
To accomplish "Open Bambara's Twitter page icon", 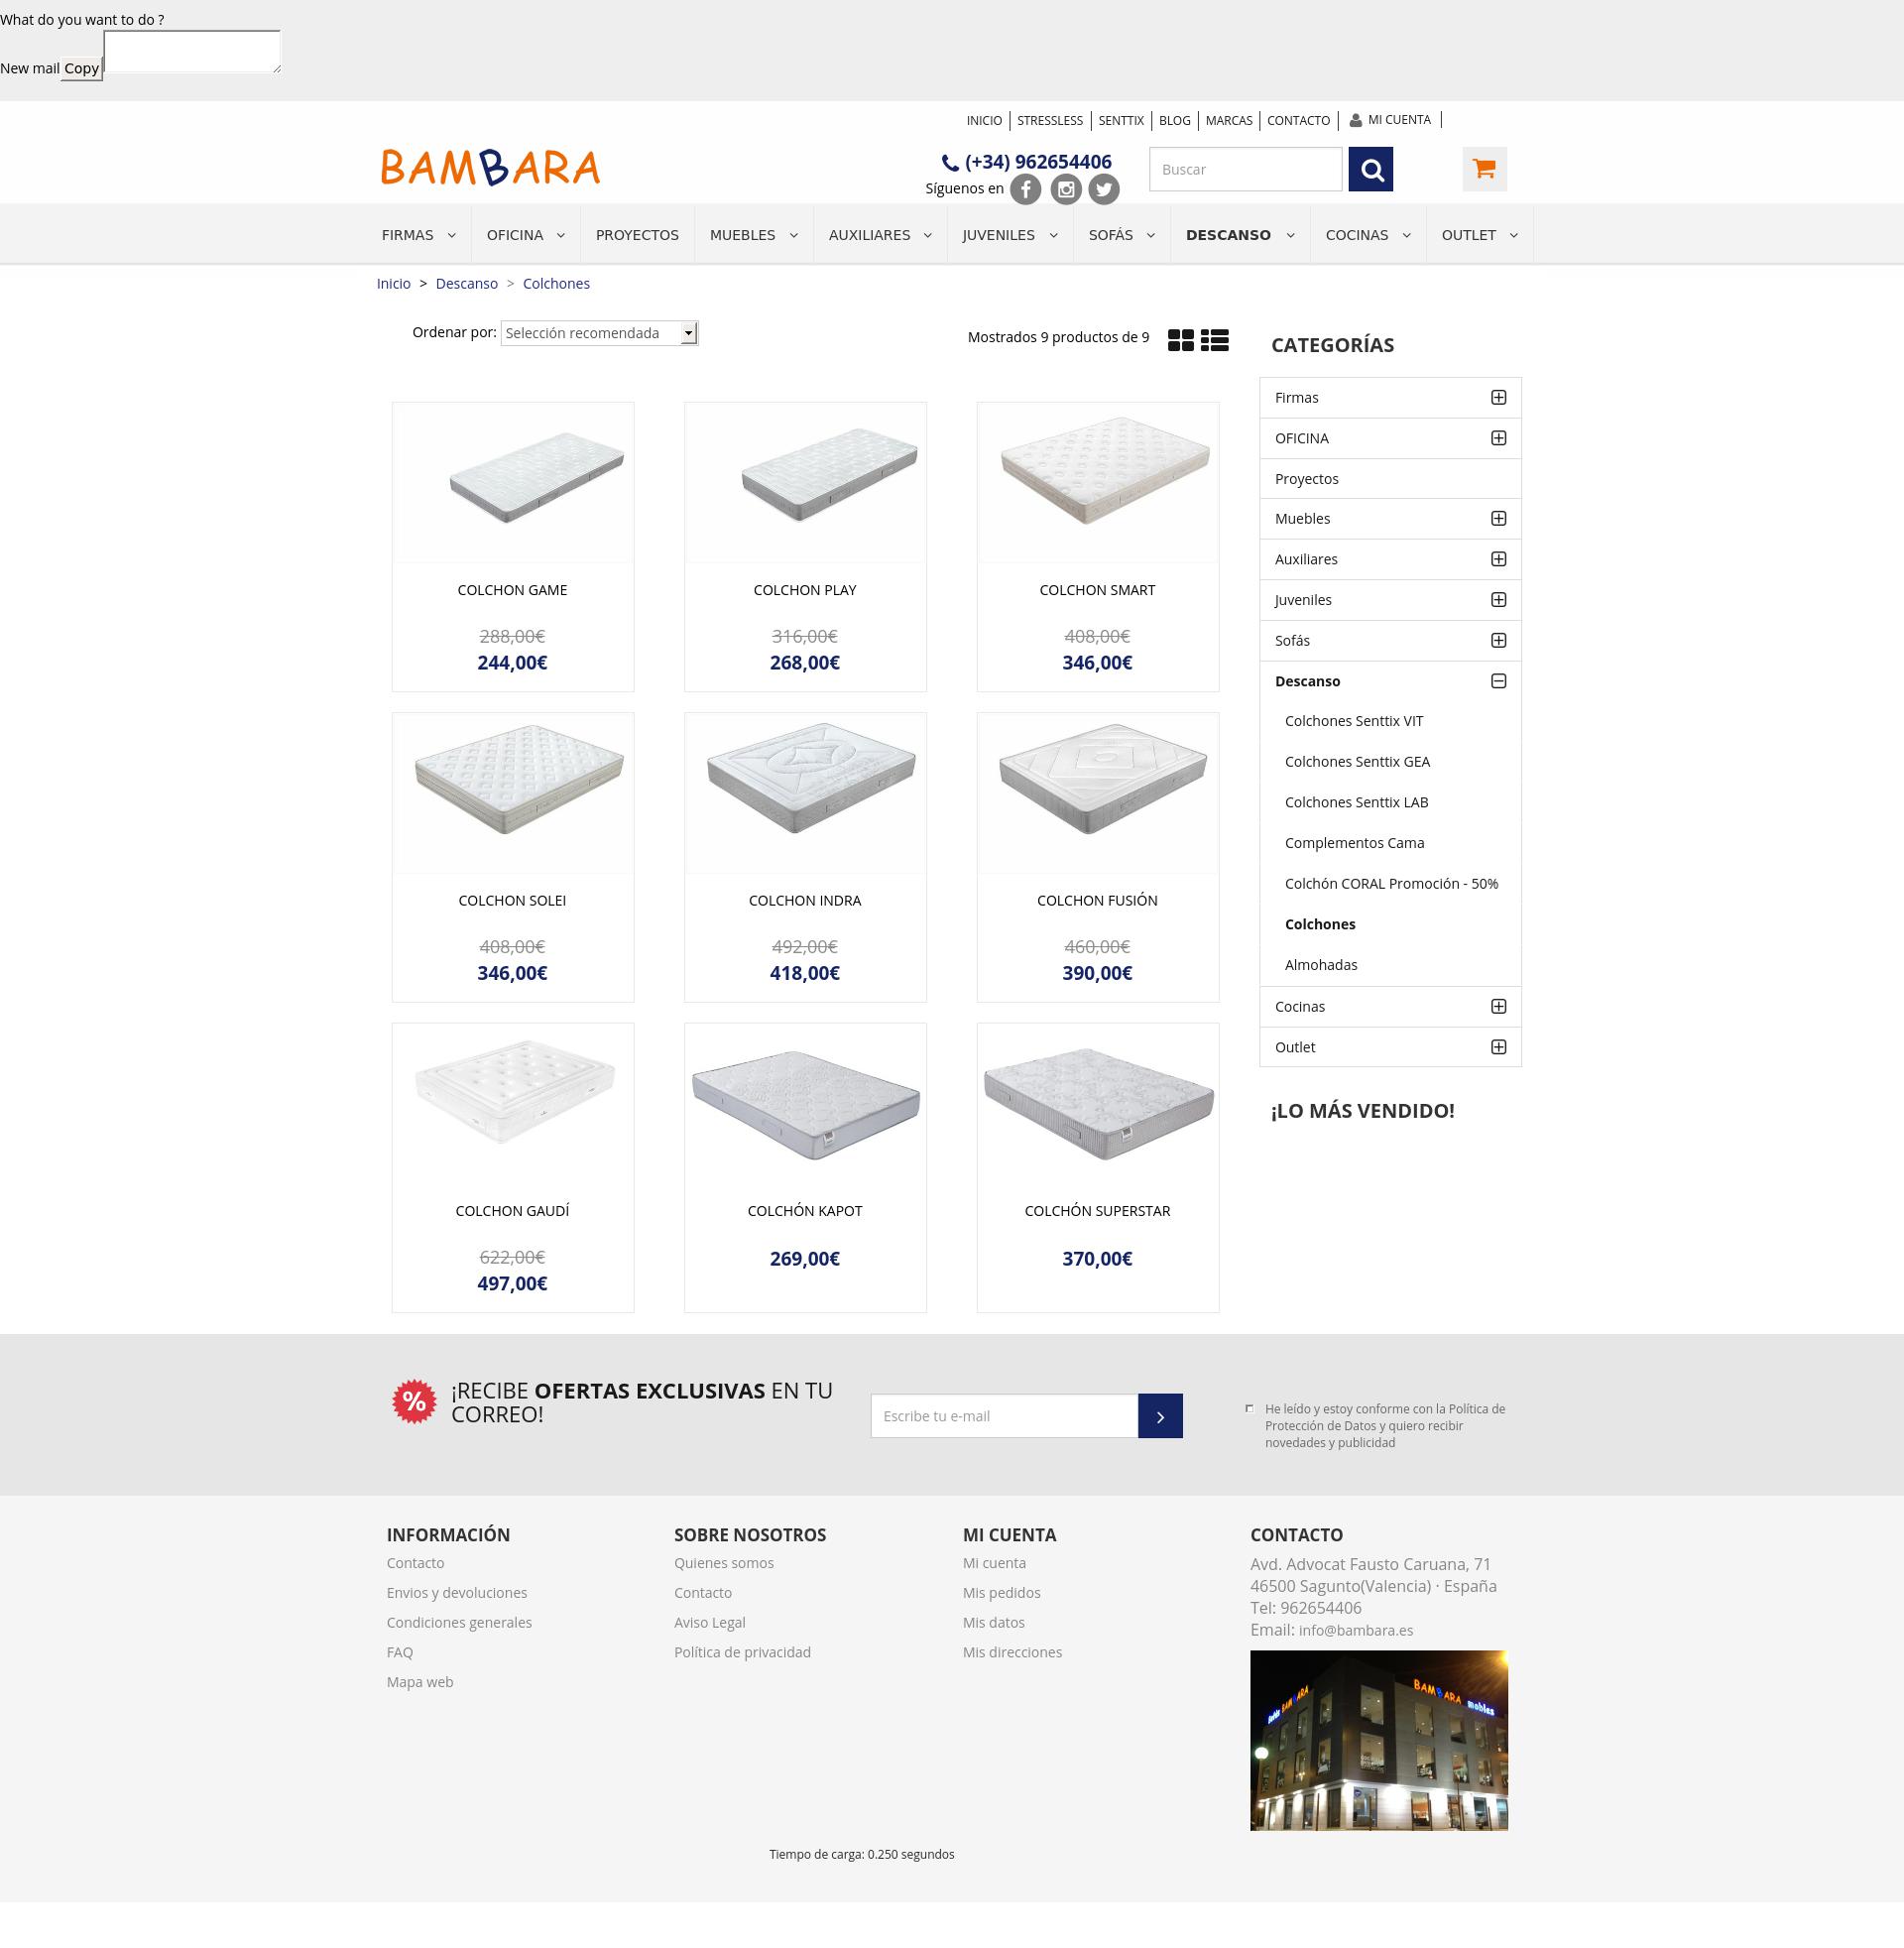I will click(x=1104, y=189).
